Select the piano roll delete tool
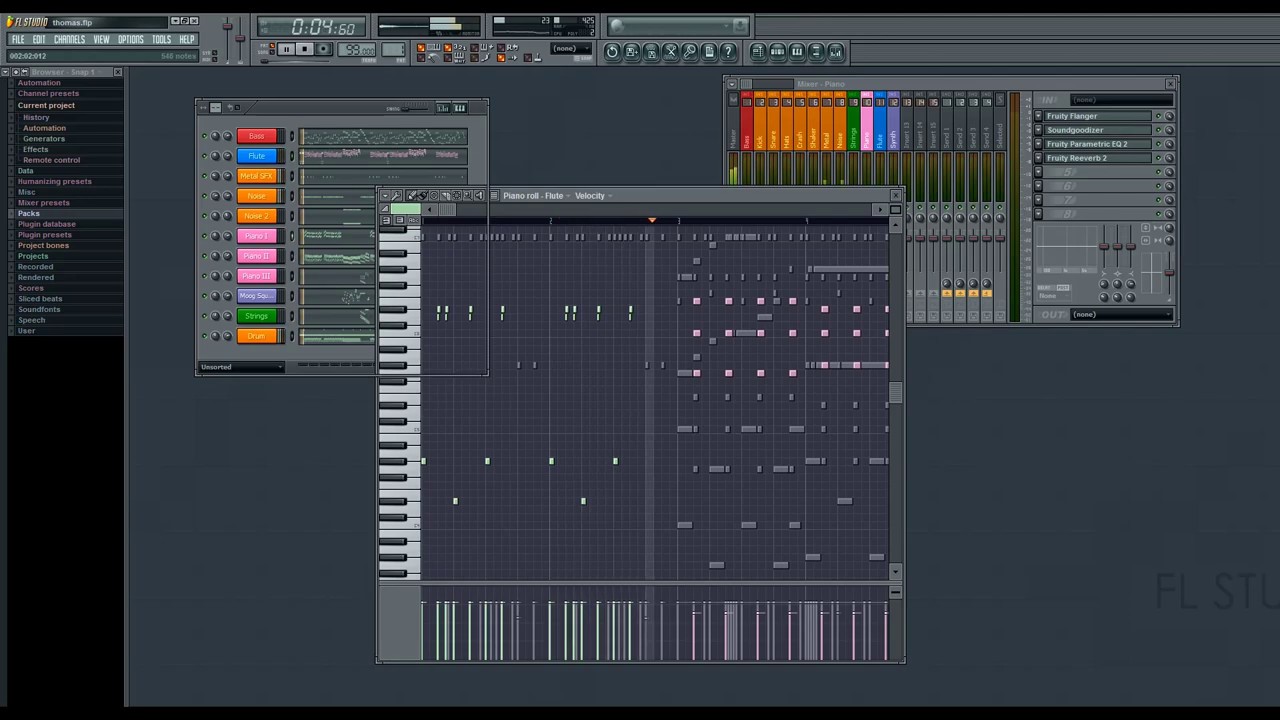This screenshot has height=720, width=1280. tap(434, 196)
